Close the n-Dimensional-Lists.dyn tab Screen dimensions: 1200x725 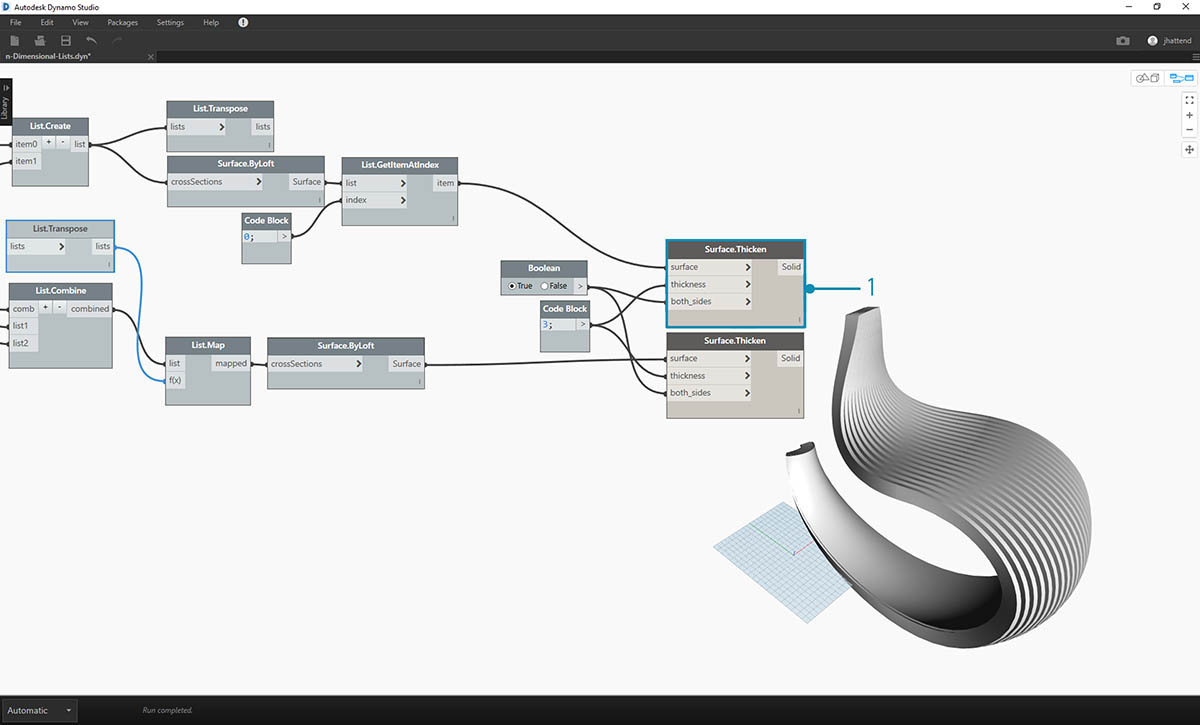151,57
